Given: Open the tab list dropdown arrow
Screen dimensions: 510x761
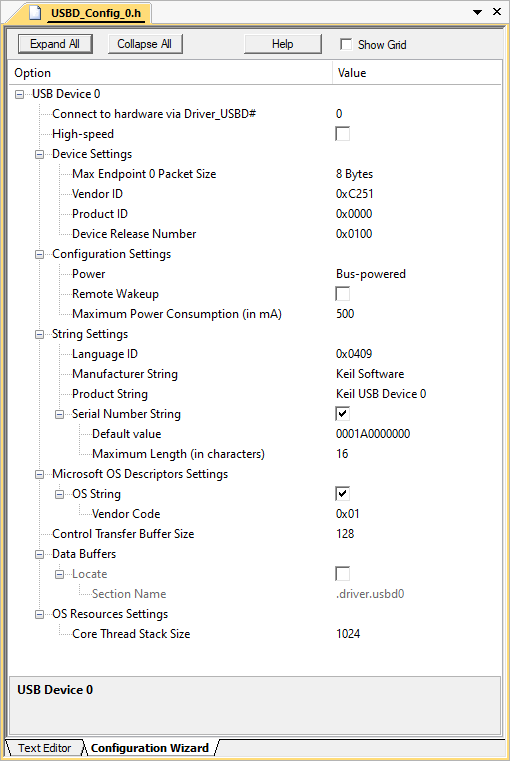Looking at the screenshot, I should click(477, 12).
